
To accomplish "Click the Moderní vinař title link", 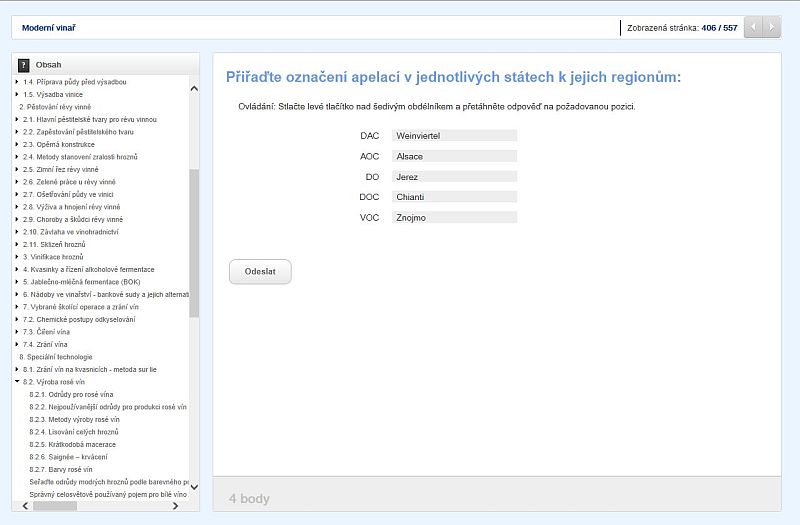I will tap(48, 28).
